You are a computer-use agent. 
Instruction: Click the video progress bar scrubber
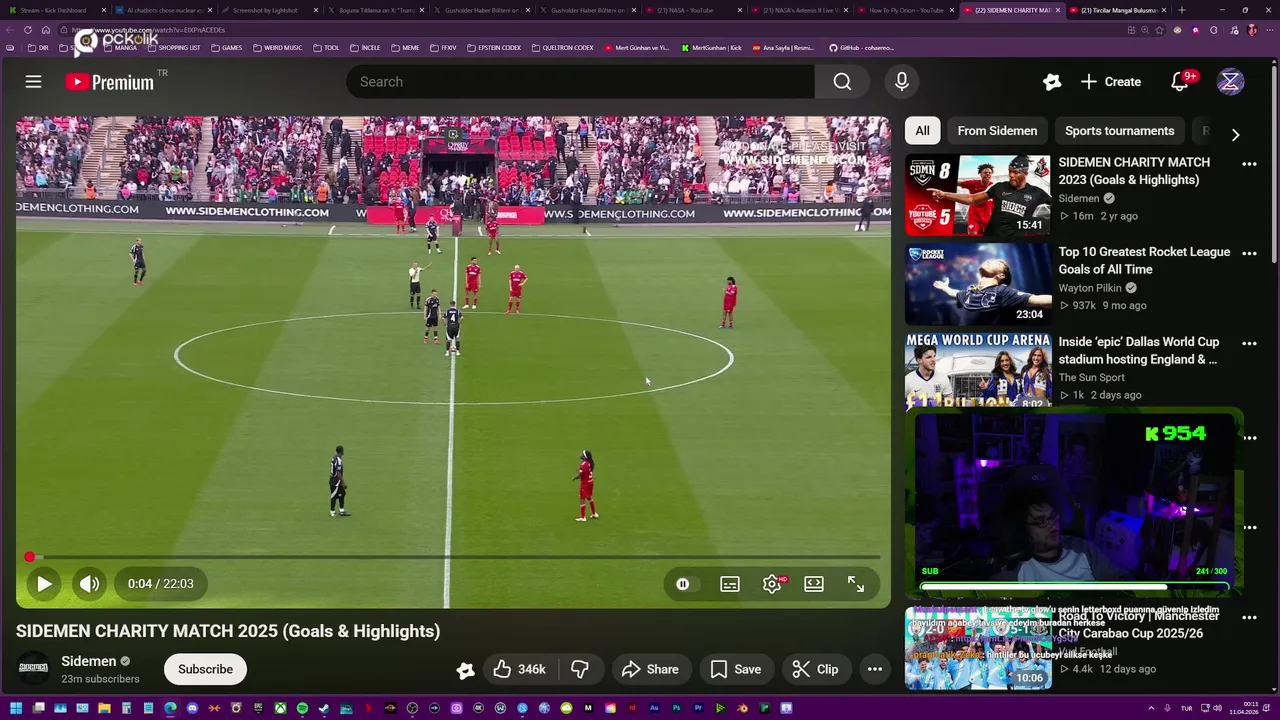pos(30,557)
